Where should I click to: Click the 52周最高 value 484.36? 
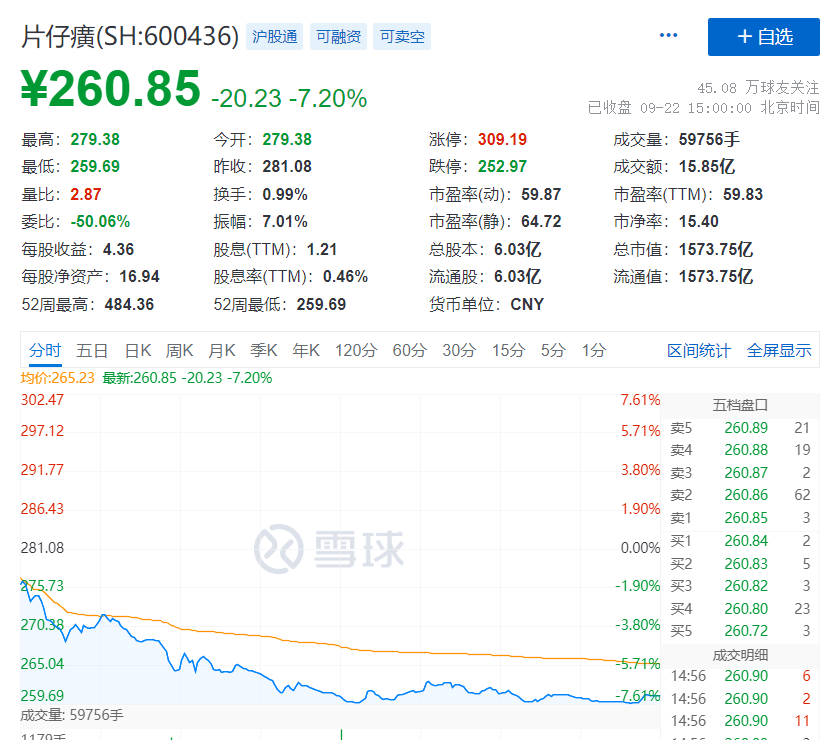[129, 305]
